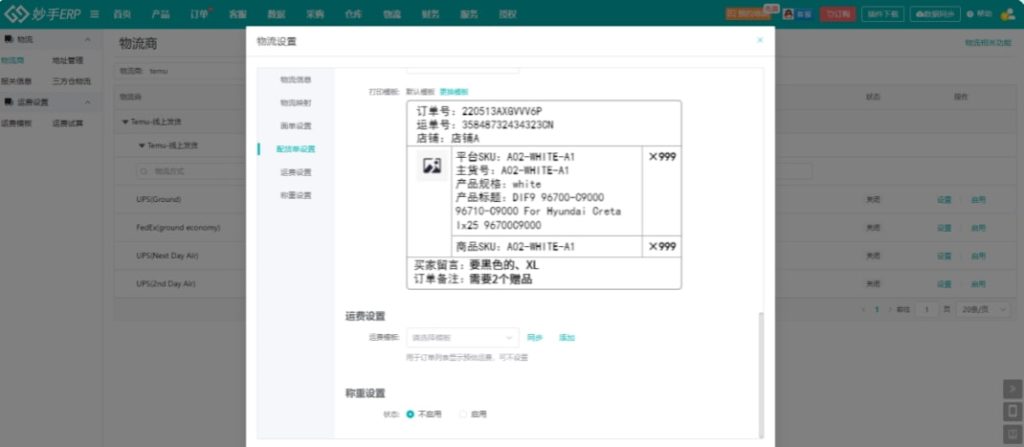
Task: Click 设置 in the UPS(Next Day Air) row
Action: point(944,256)
